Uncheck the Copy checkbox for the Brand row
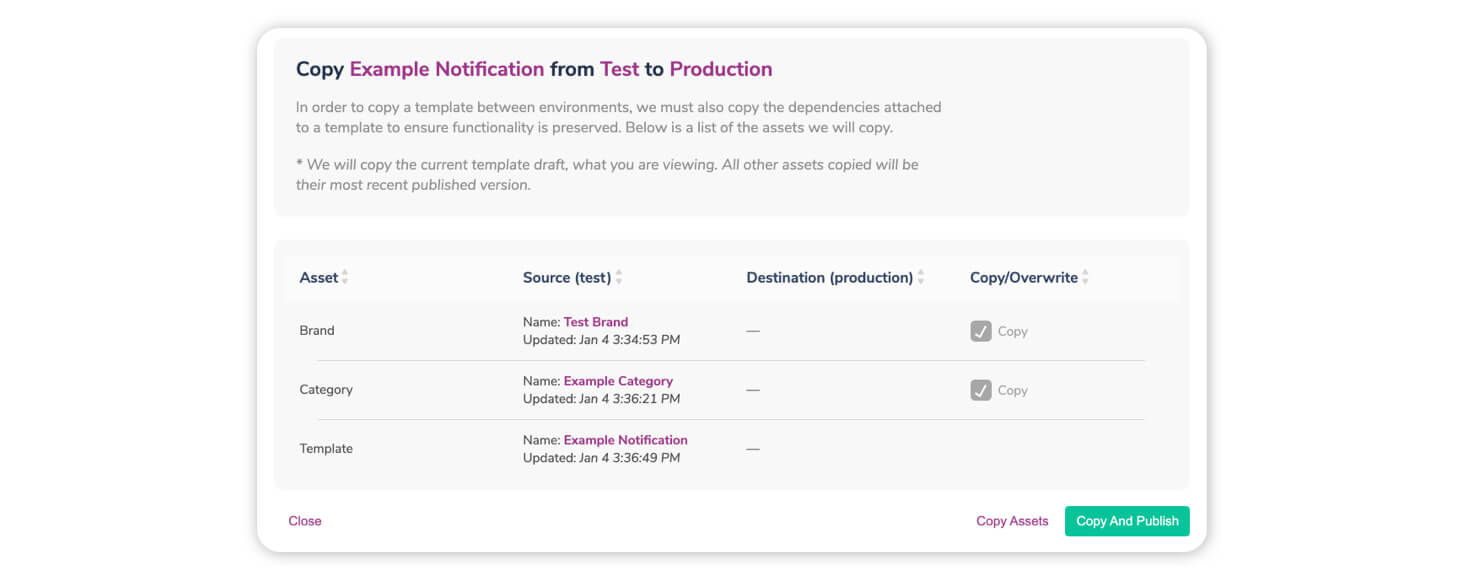This screenshot has width=1464, height=580. click(981, 331)
